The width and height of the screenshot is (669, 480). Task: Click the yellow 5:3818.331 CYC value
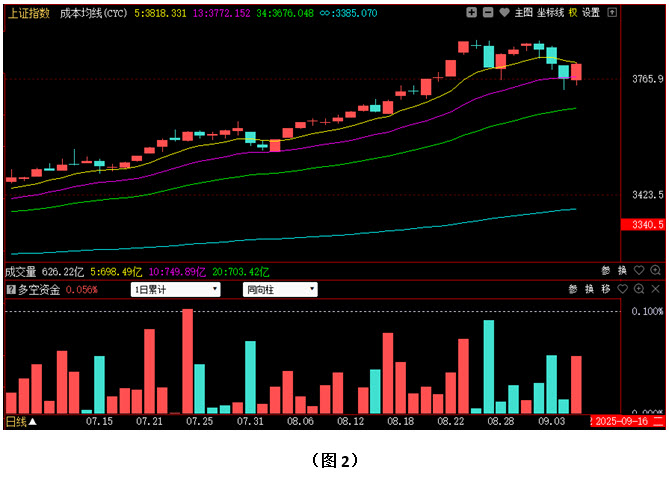160,13
